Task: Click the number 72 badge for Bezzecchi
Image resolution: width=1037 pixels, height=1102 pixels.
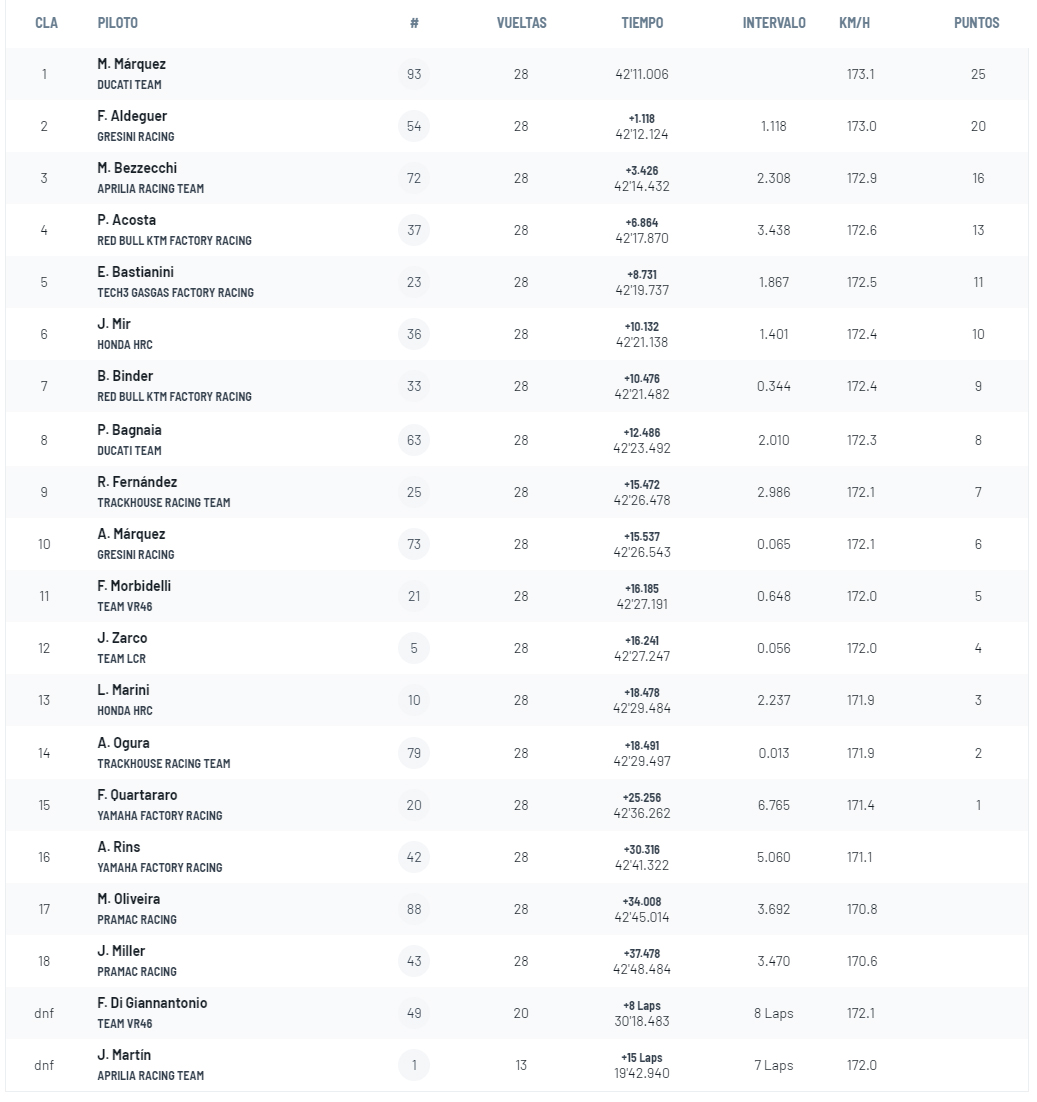Action: (x=414, y=178)
